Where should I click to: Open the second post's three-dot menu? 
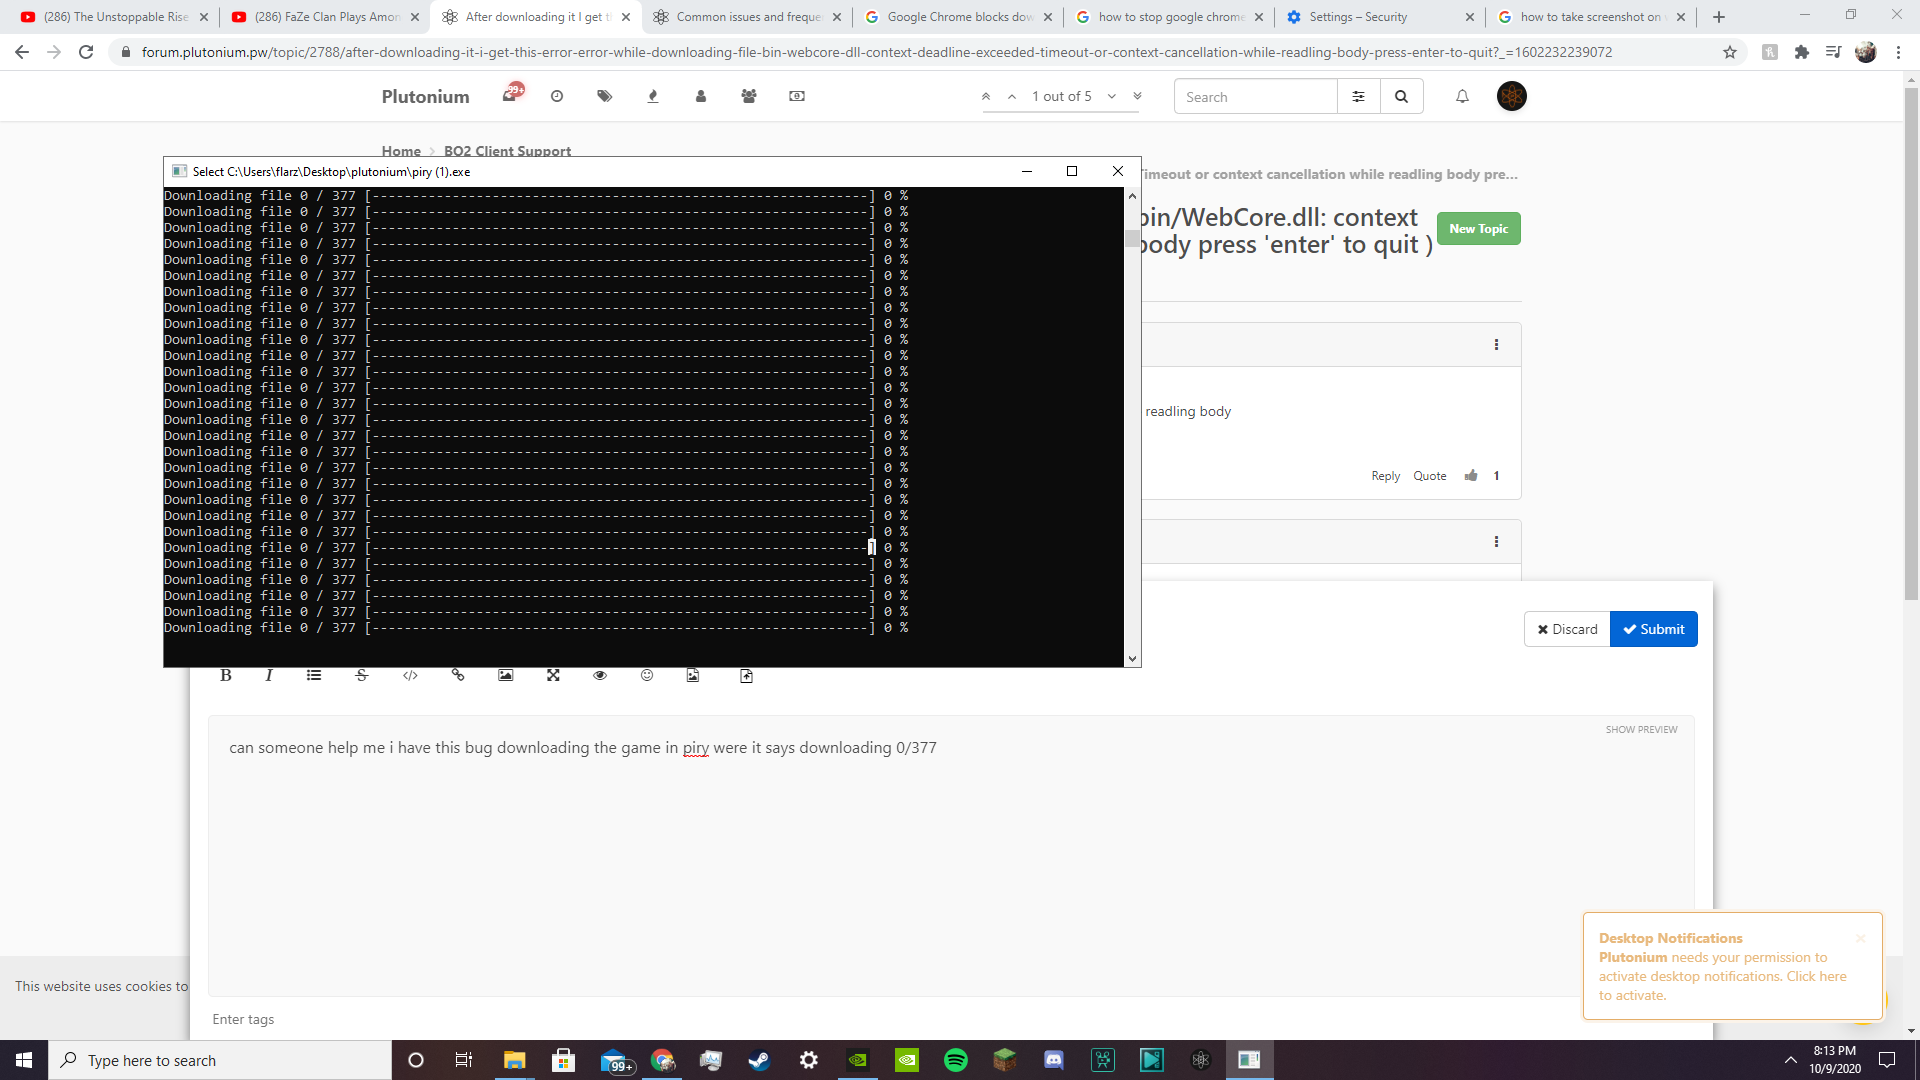(x=1496, y=542)
